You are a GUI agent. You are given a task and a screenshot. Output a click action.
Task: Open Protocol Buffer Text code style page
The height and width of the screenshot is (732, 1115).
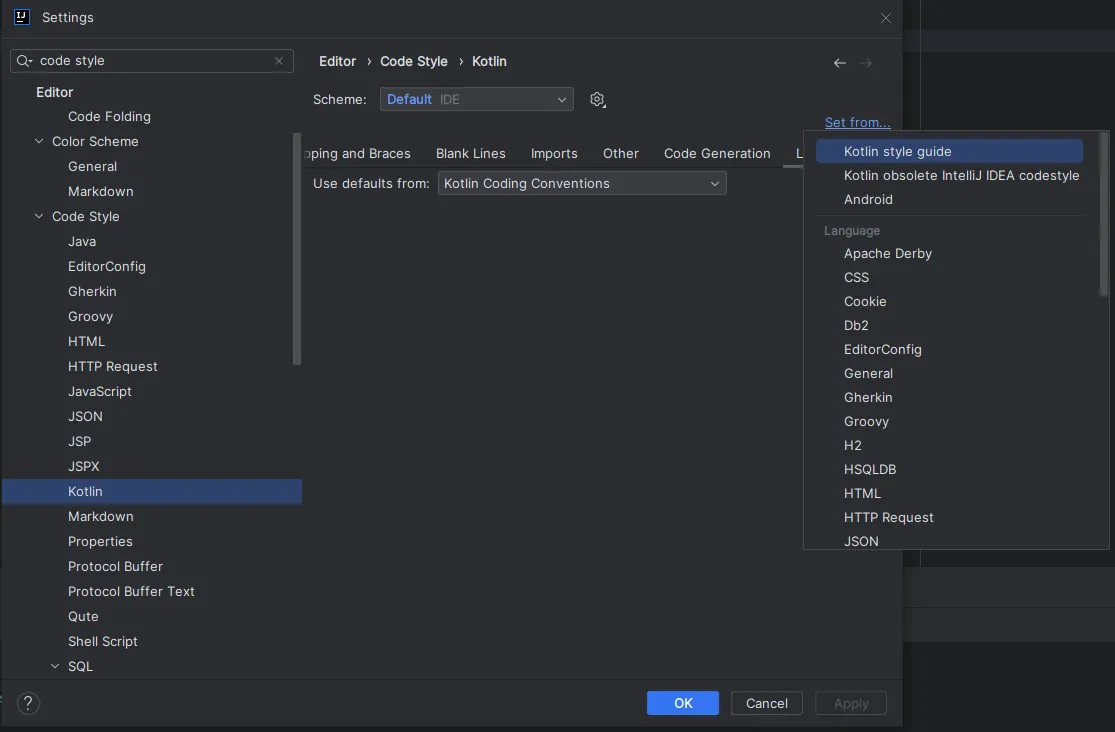pyautogui.click(x=151, y=591)
